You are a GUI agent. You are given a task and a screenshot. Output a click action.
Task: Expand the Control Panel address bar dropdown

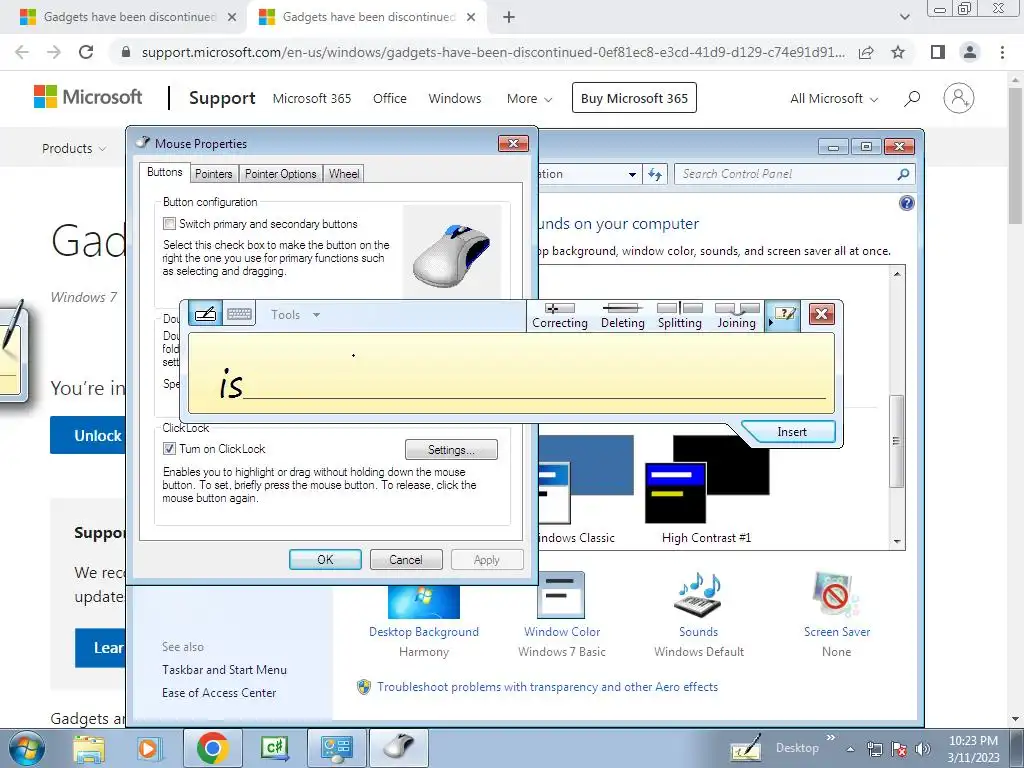pos(632,174)
